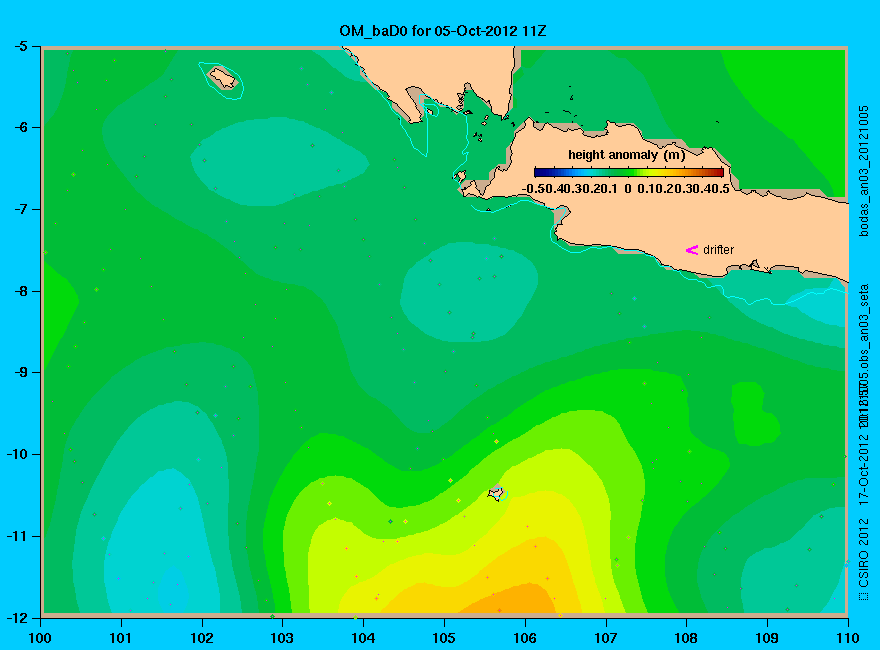Click the vertical text bodas_an03_20121005
This screenshot has height=650, width=880.
[x=864, y=171]
